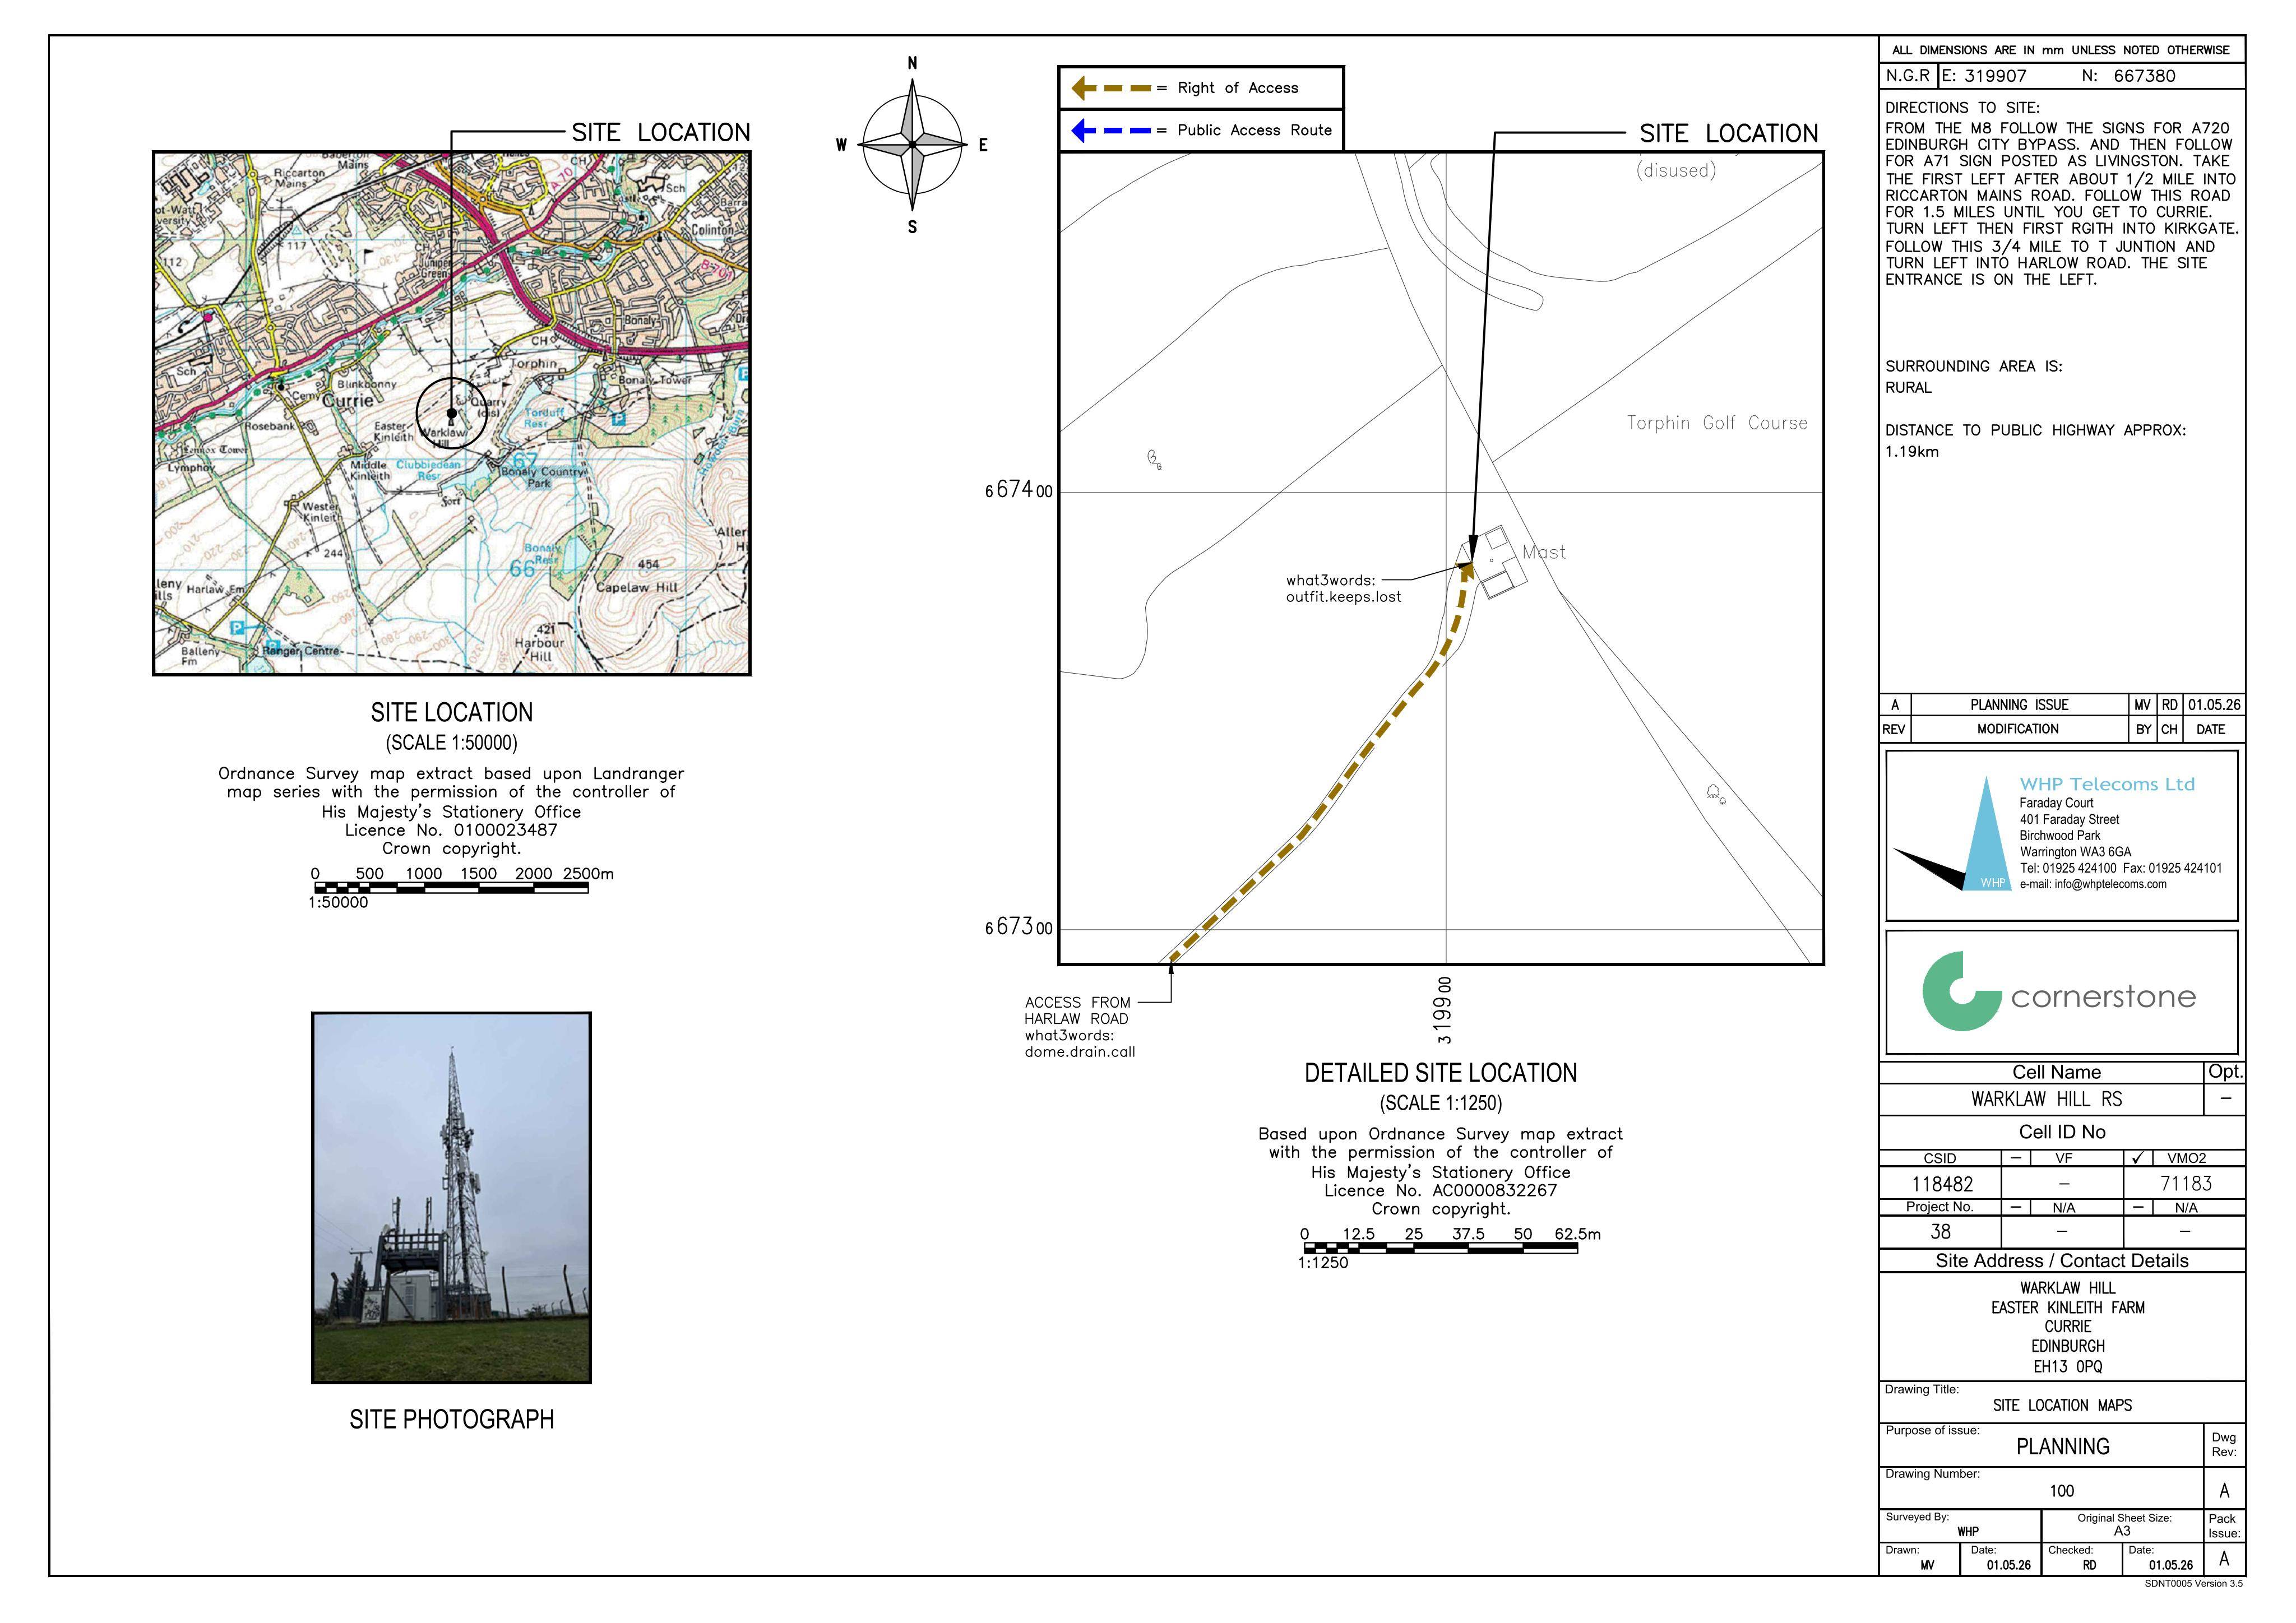Image resolution: width=2296 pixels, height=1623 pixels.
Task: Select the drawing number '100'
Action: [2062, 1491]
